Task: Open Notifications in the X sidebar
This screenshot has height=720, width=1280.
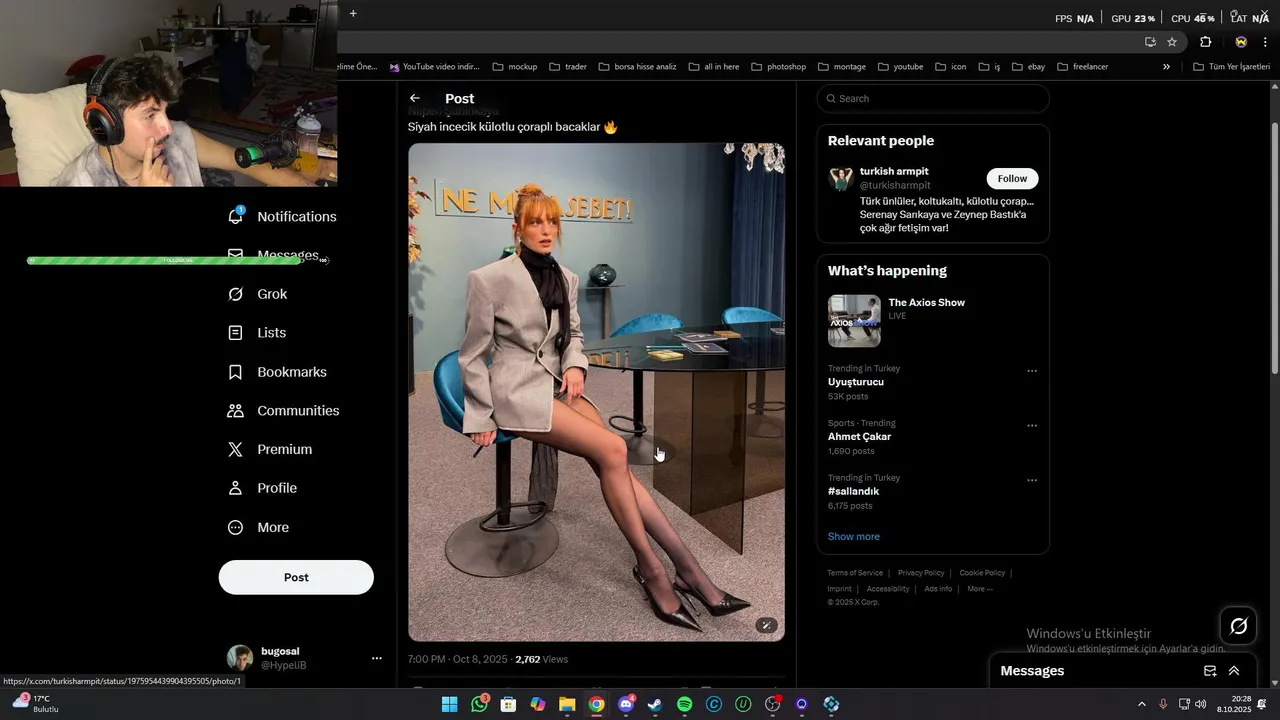Action: coord(282,216)
